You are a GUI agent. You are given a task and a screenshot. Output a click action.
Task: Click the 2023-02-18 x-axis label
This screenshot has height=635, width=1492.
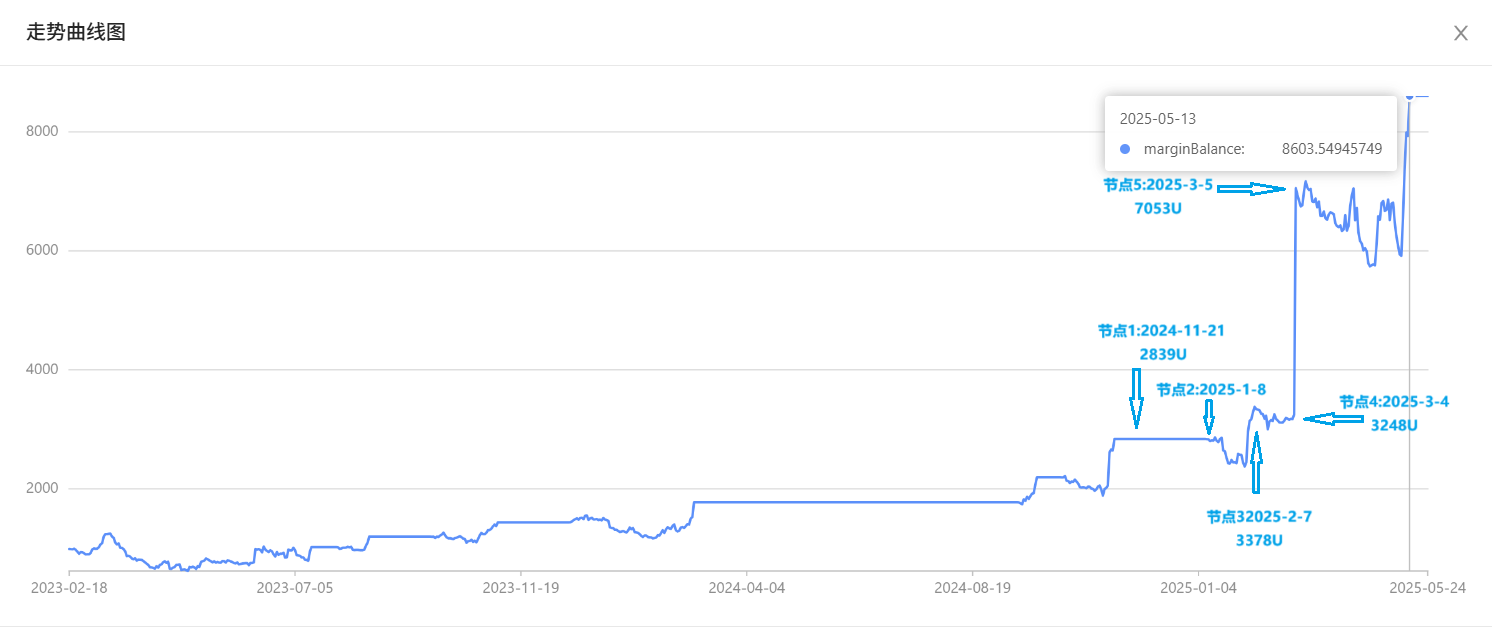click(x=69, y=588)
